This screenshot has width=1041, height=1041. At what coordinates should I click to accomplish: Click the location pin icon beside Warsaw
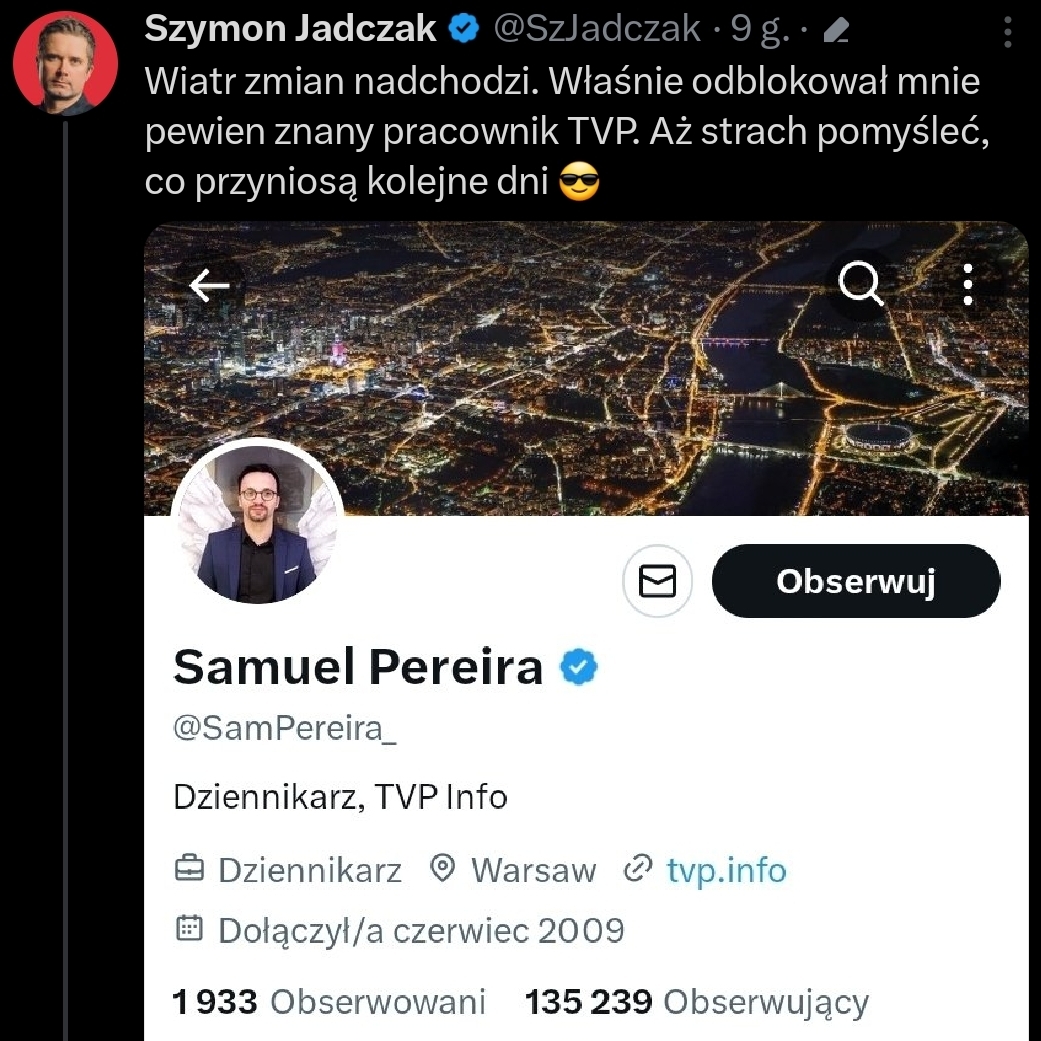point(442,869)
